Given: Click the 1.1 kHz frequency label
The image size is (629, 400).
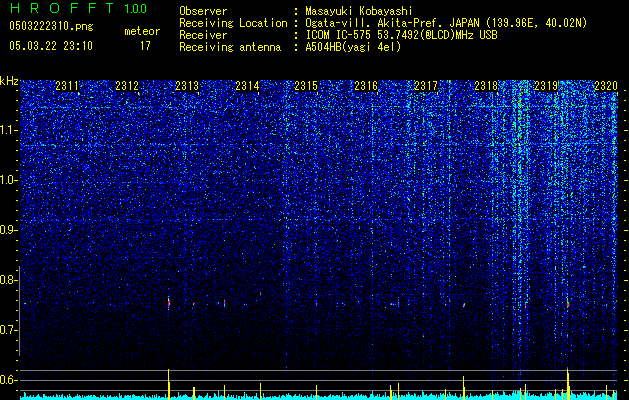Looking at the screenshot, I should [8, 130].
